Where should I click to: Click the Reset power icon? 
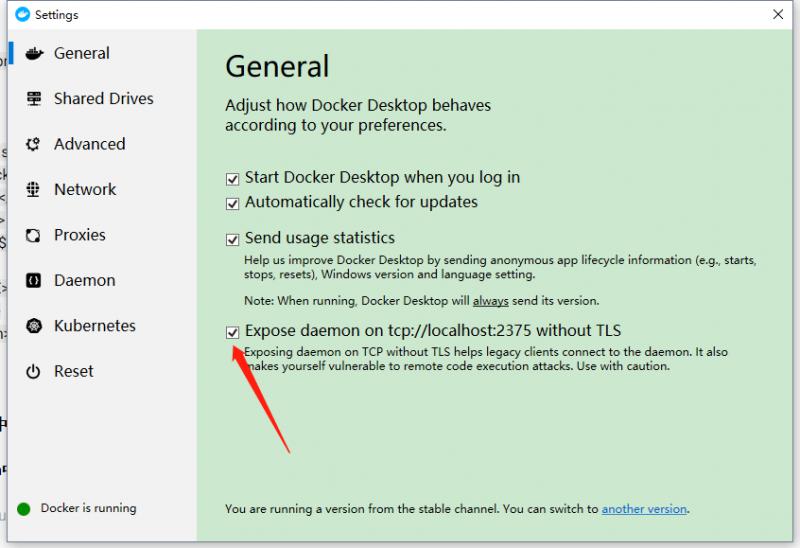33,372
